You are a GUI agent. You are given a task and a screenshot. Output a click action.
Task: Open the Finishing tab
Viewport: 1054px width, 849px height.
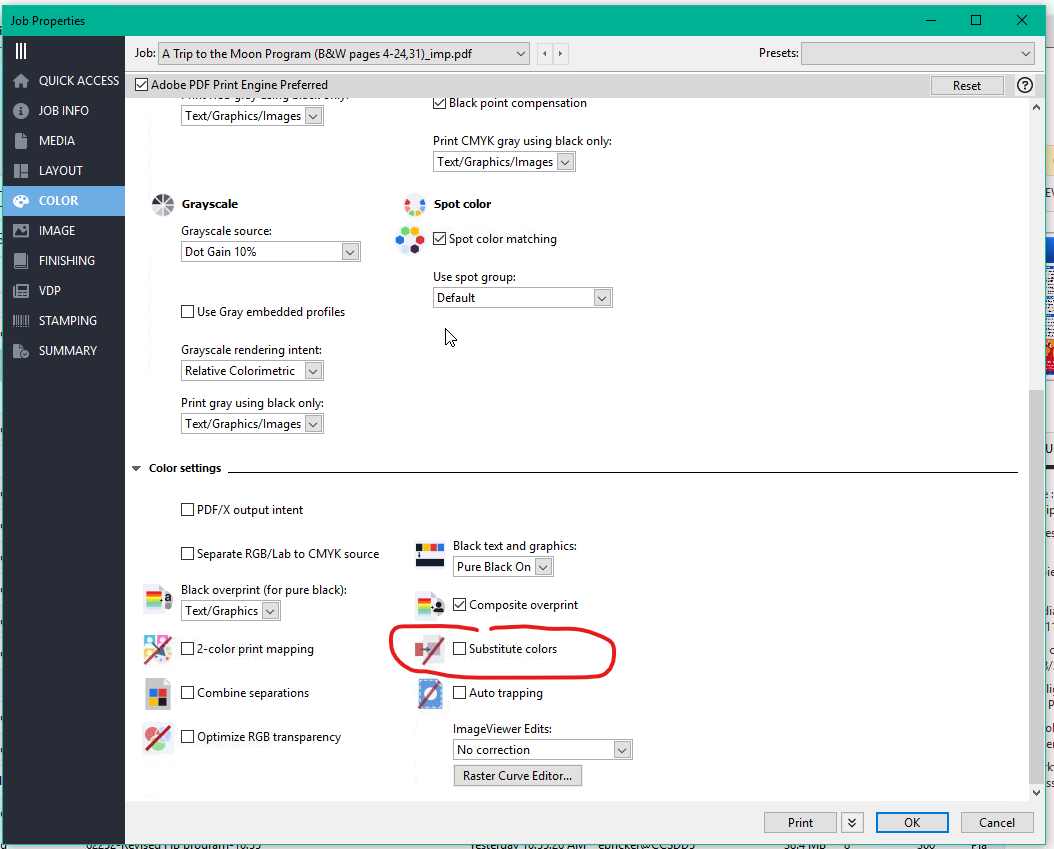[x=64, y=261]
